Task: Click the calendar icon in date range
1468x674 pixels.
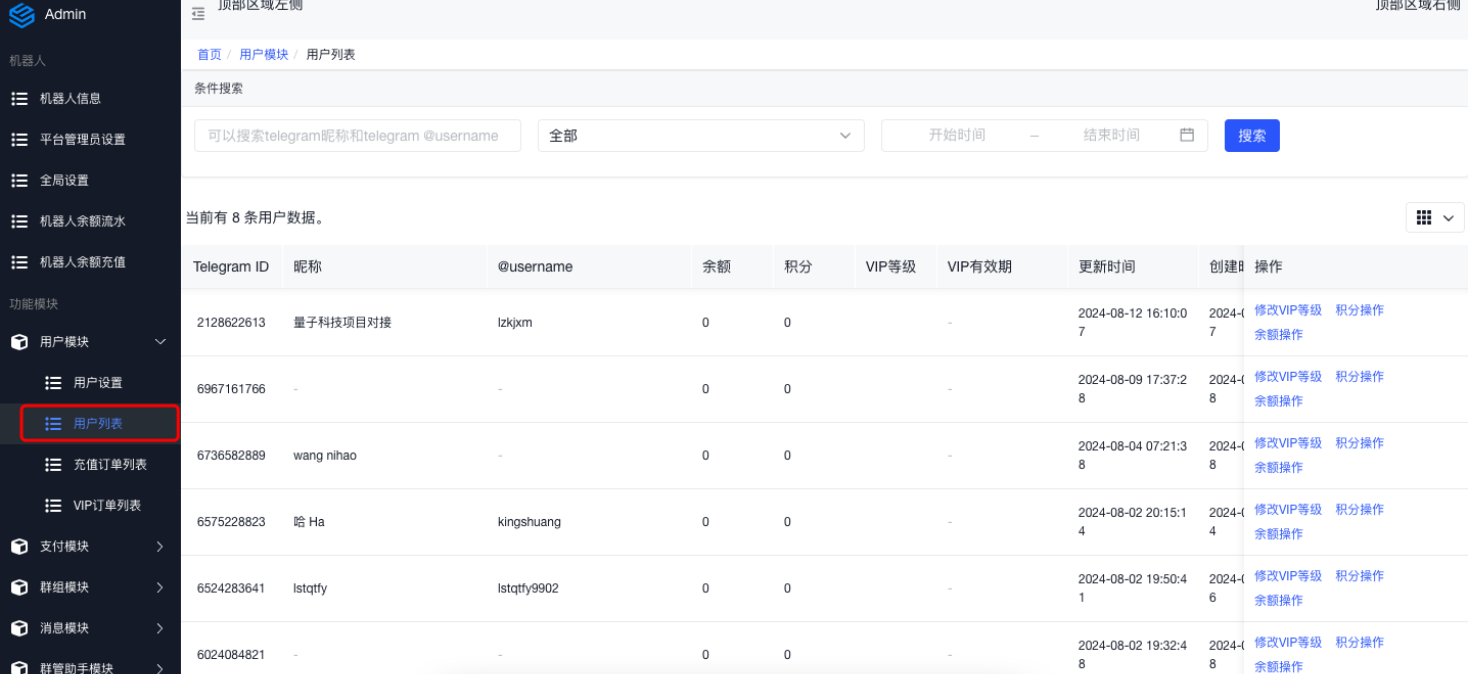Action: coord(1187,135)
